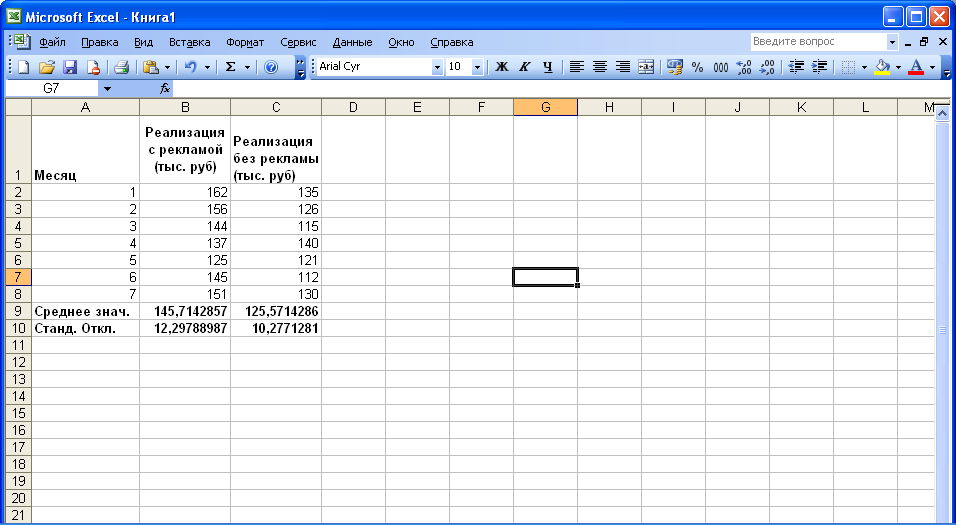Open the Вид menu
The image size is (956, 525).
[x=143, y=42]
